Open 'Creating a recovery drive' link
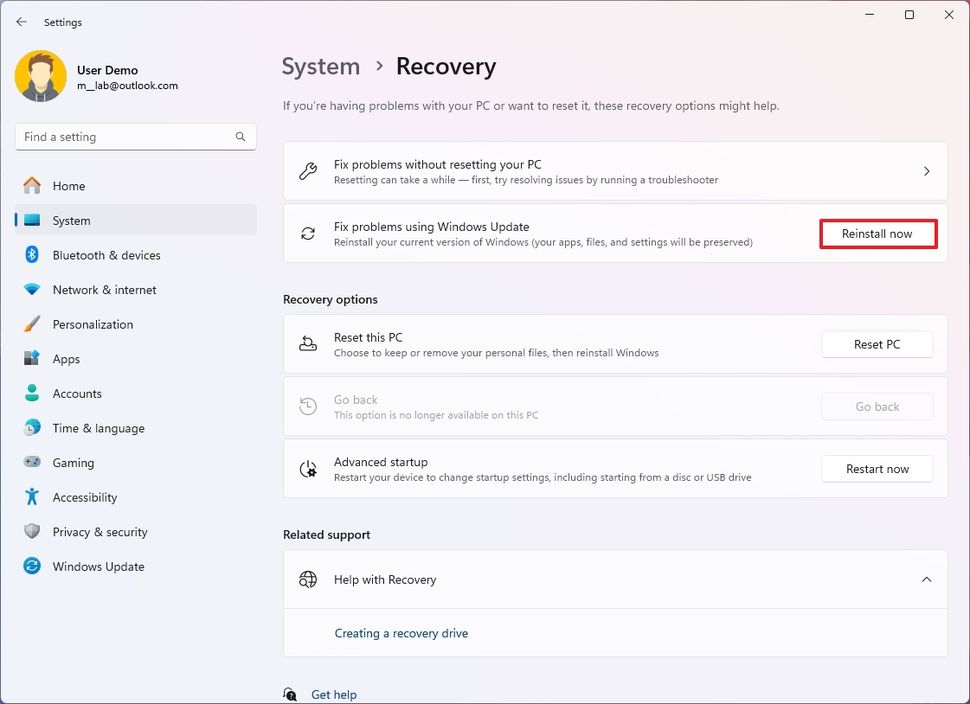970x704 pixels. click(x=400, y=633)
